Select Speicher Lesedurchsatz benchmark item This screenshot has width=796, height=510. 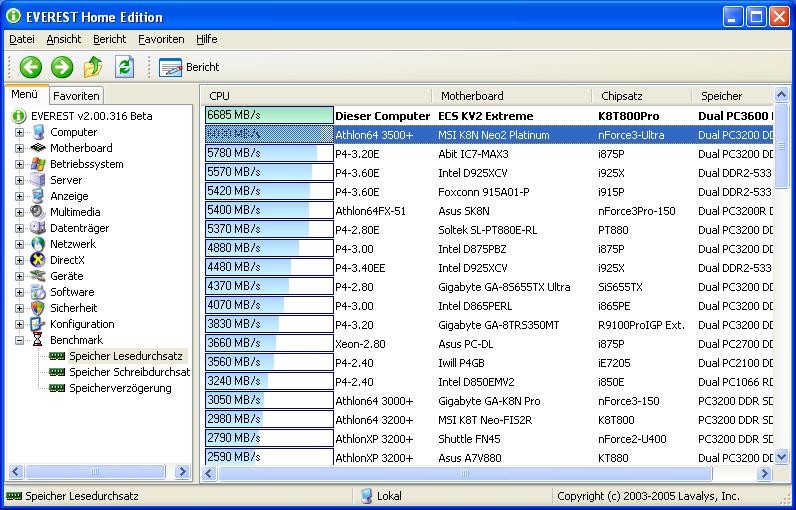tap(125, 356)
